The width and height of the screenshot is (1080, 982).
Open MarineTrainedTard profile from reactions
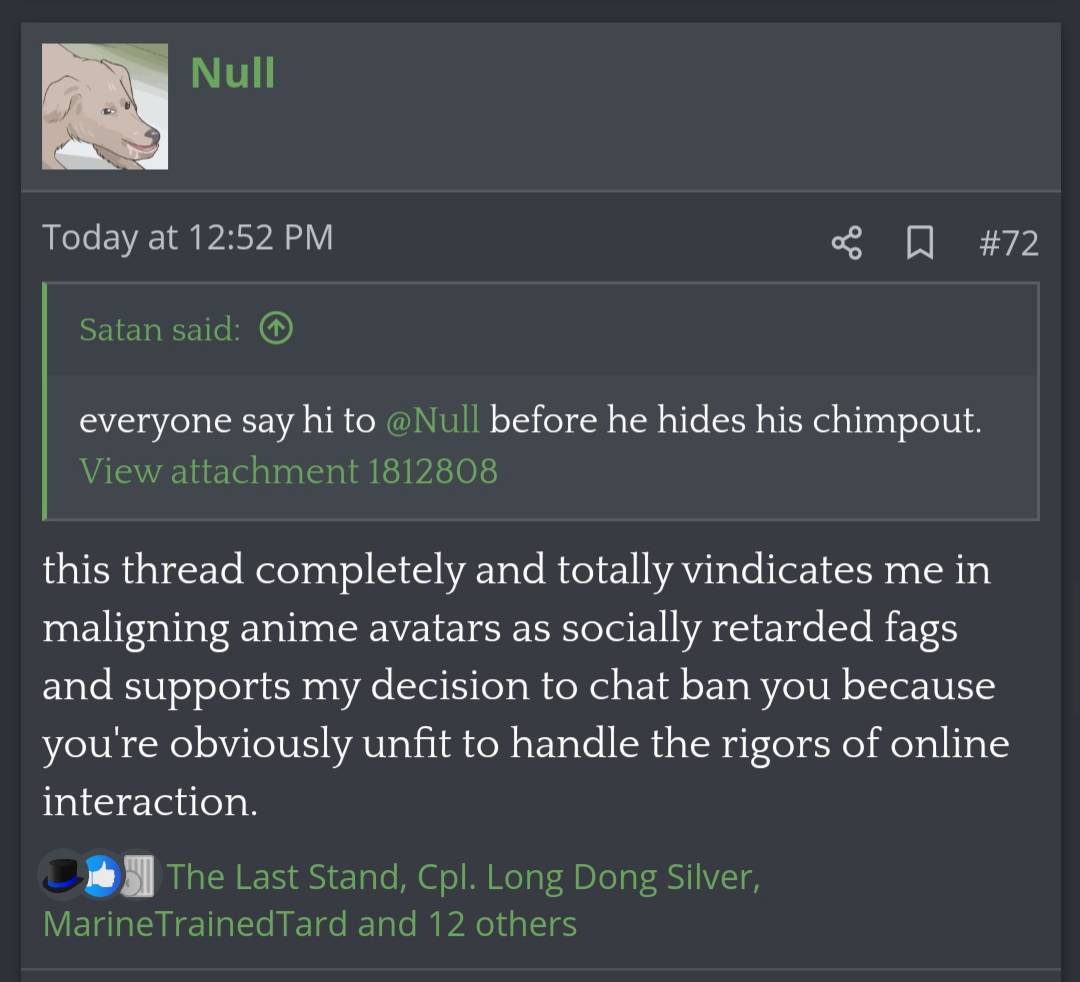195,923
